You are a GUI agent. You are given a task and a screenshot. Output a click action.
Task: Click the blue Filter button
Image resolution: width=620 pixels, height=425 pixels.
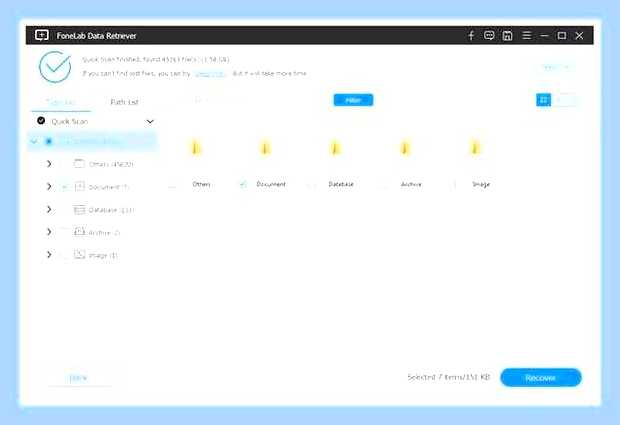click(x=353, y=100)
